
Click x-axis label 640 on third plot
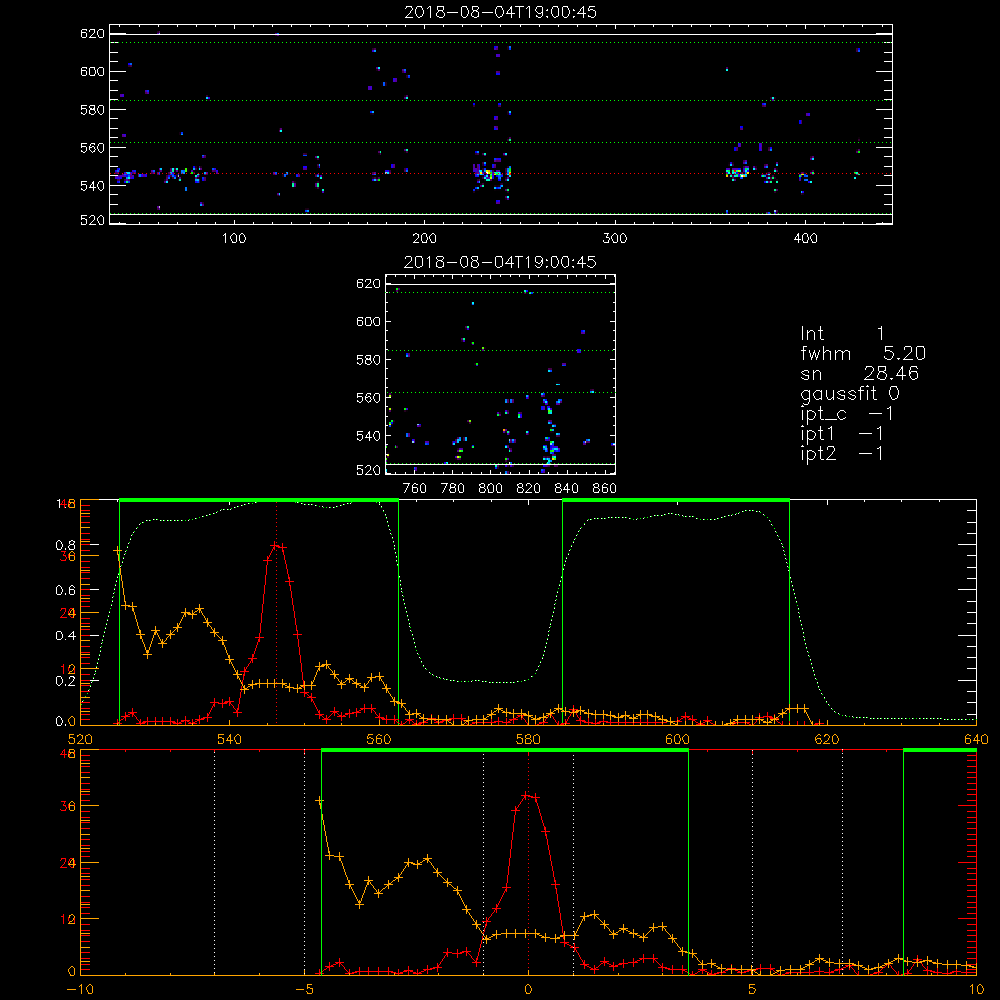(976, 739)
